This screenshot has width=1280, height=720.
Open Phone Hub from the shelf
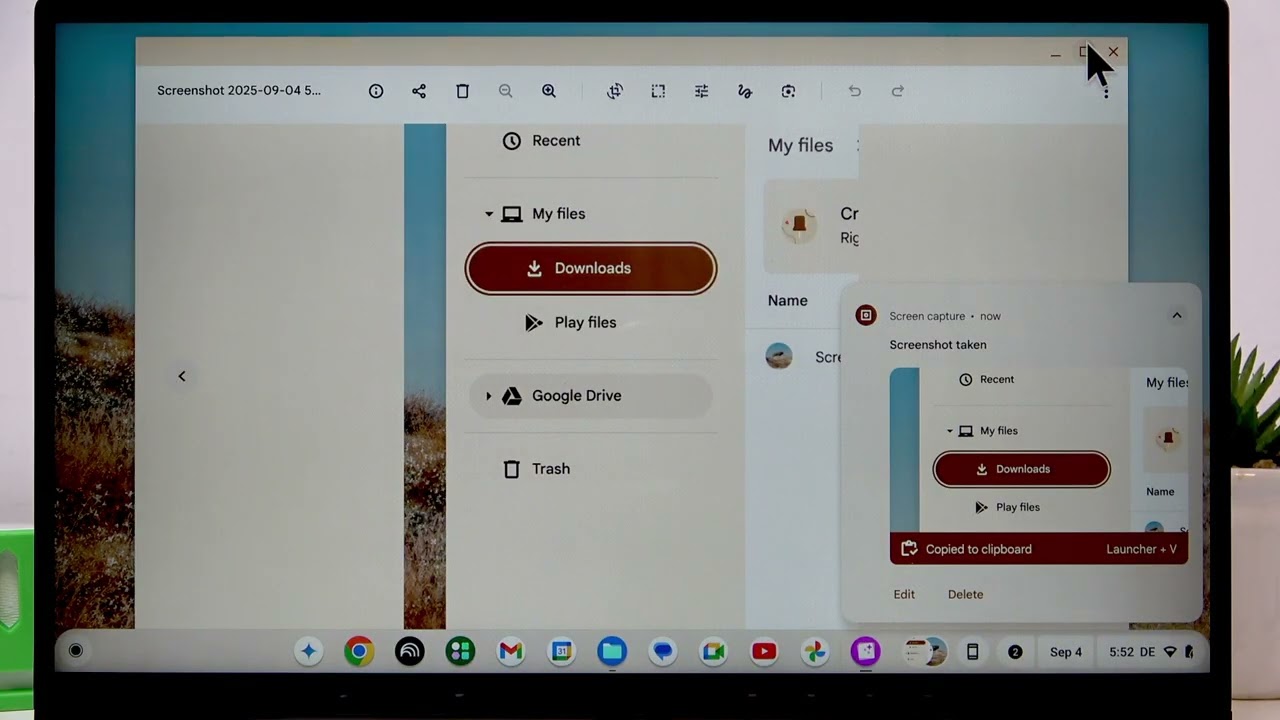[972, 652]
